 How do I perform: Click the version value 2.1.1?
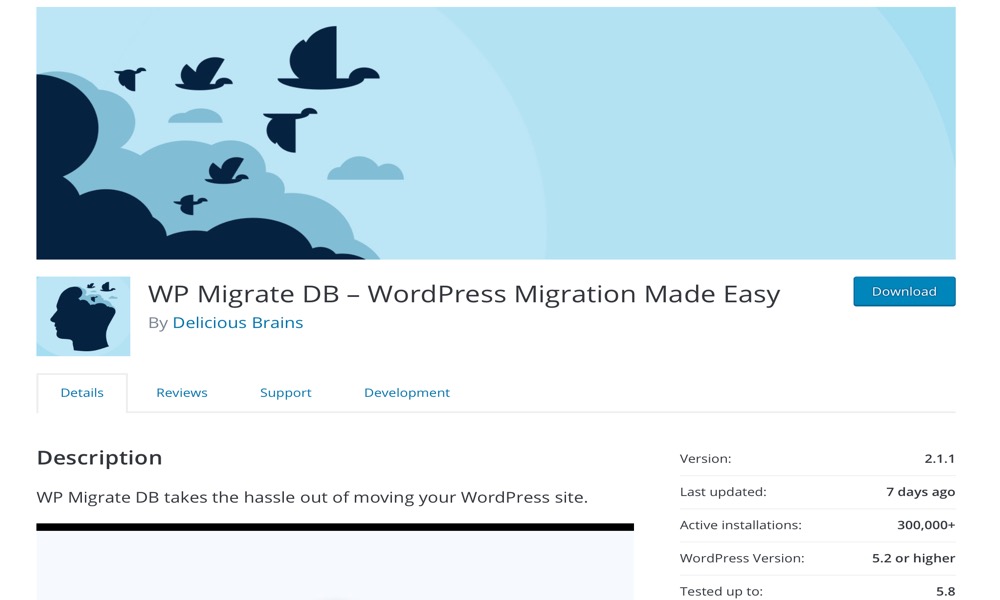tap(939, 458)
